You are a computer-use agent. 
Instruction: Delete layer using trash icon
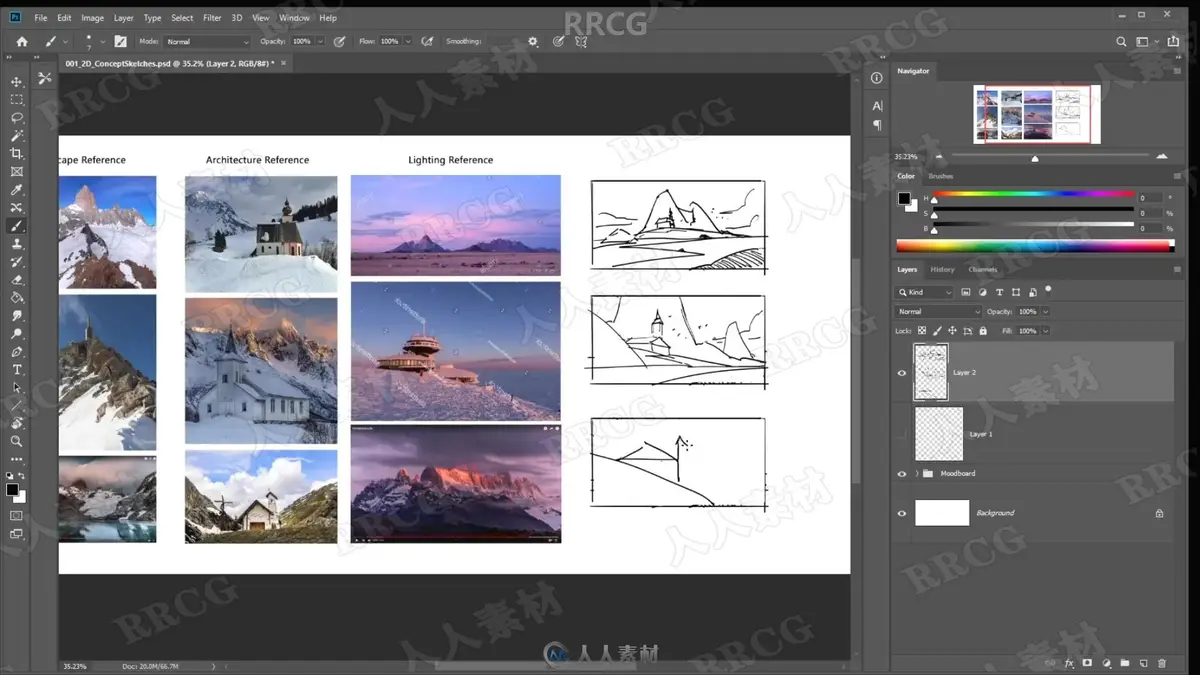point(1161,663)
